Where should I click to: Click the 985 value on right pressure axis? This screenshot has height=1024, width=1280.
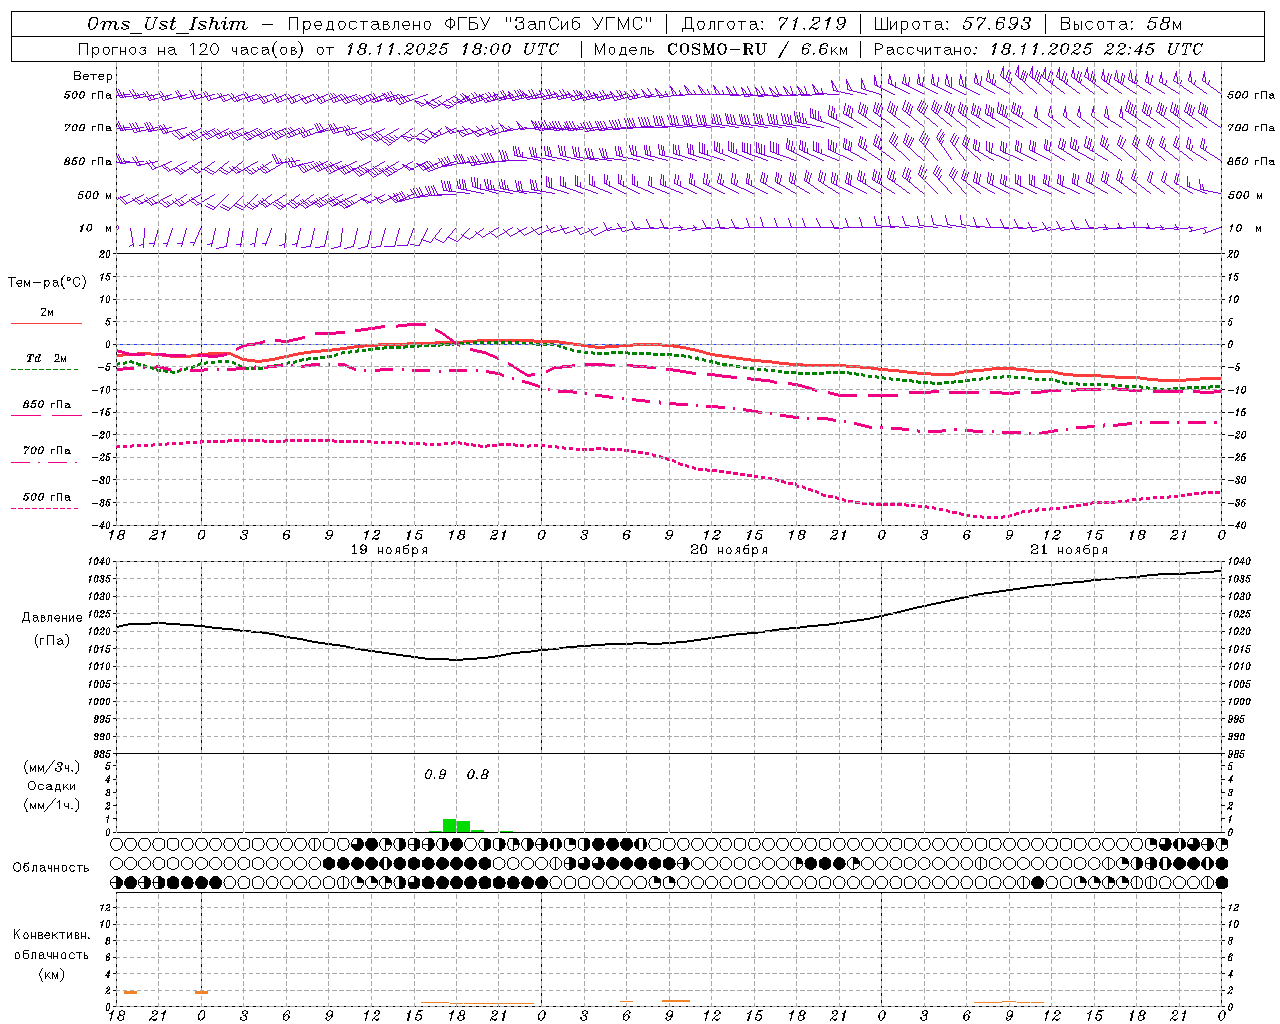point(1238,754)
